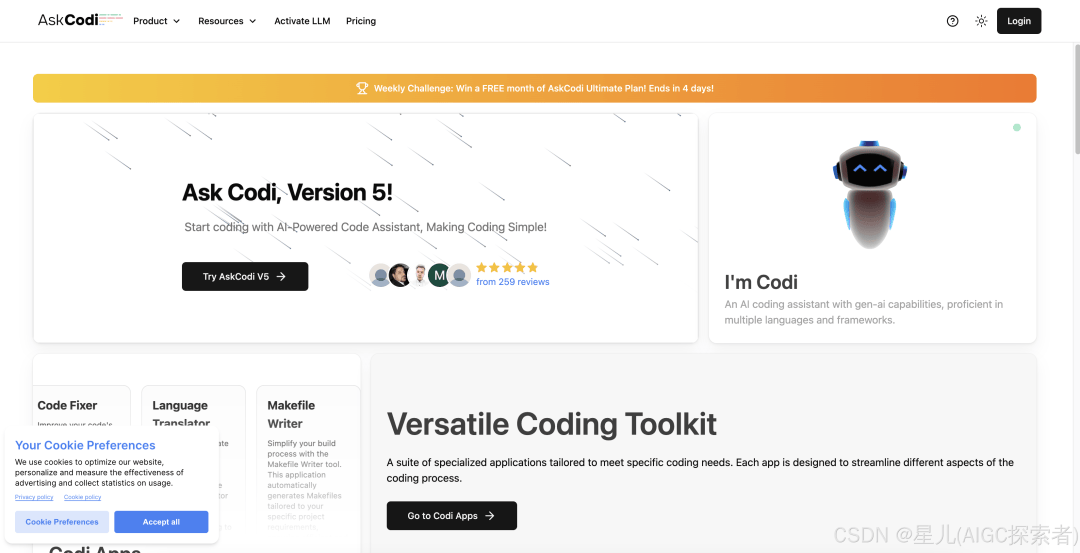Open the 'from 259 reviews' link
Viewport: 1080px width, 553px height.
(512, 282)
